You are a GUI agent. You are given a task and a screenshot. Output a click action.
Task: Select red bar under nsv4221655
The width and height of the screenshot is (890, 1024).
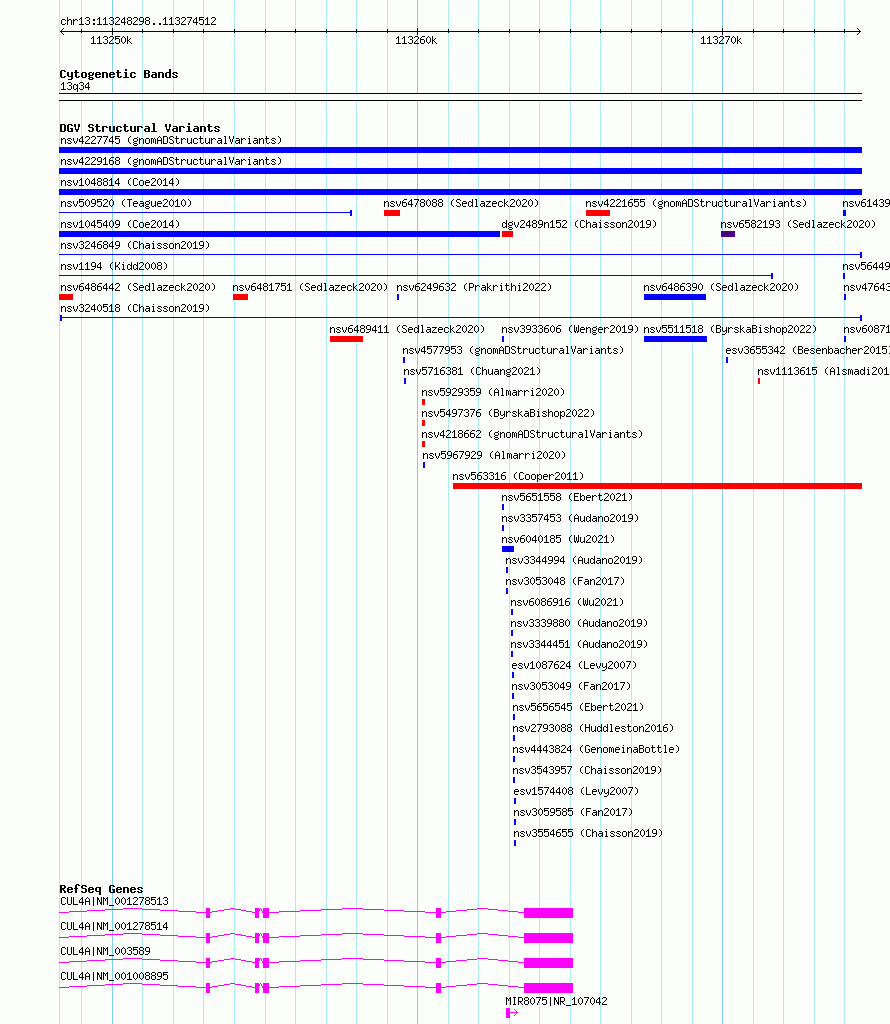tap(597, 213)
